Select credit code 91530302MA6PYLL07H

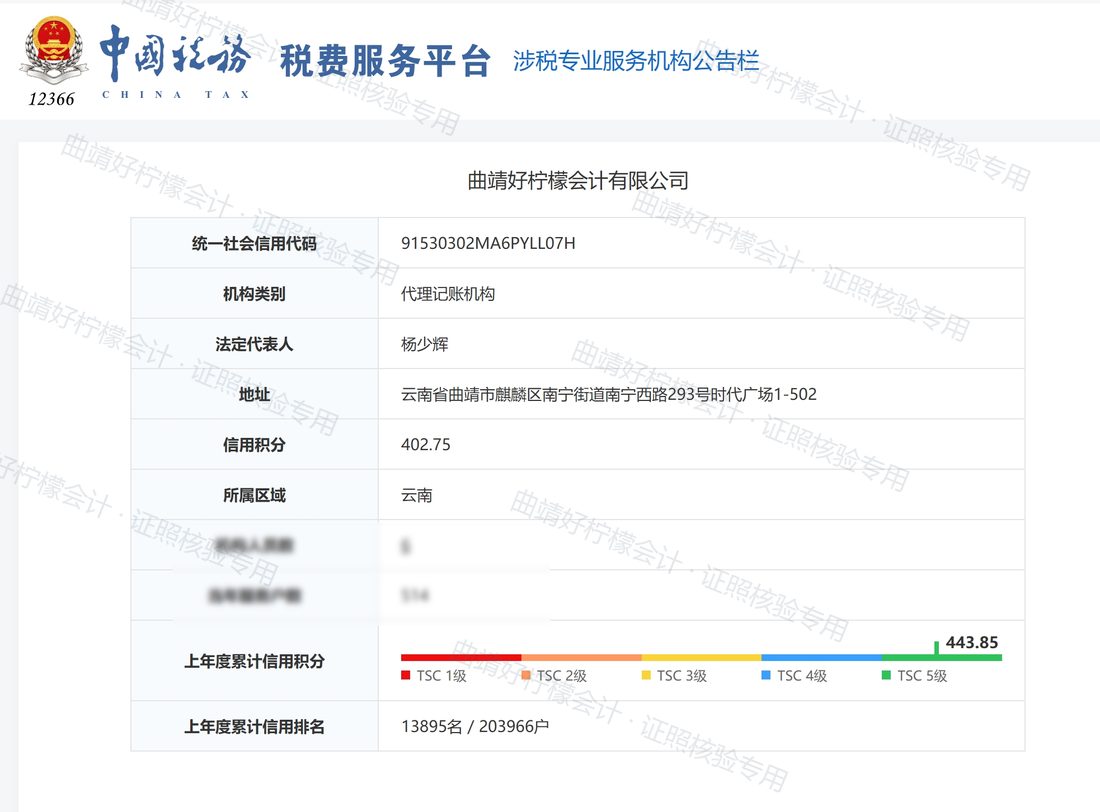pyautogui.click(x=488, y=244)
